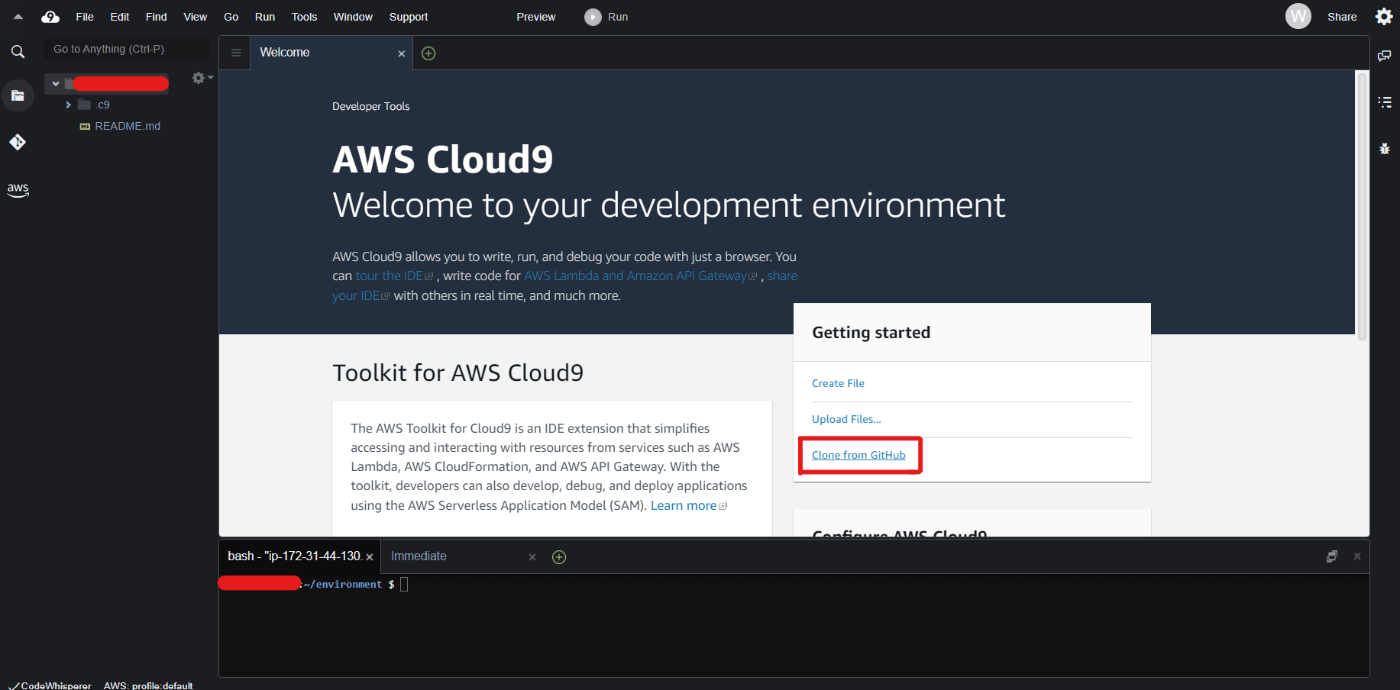Open the Tools menu
Image resolution: width=1400 pixels, height=690 pixels.
click(x=304, y=17)
